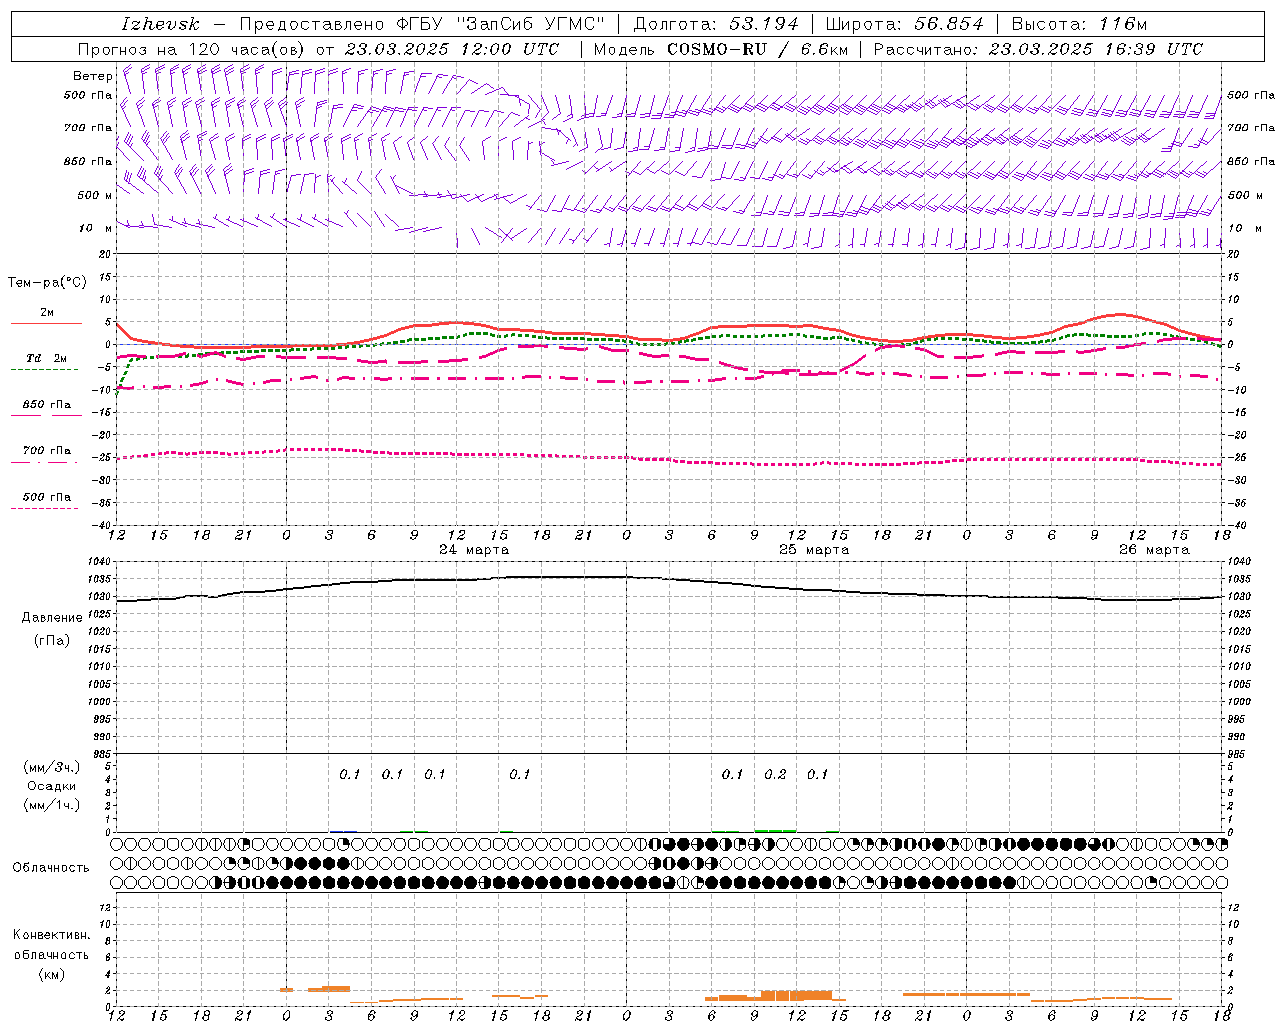Click the "Ветер" wind panel label
This screenshot has width=1280, height=1024.
[x=93, y=76]
